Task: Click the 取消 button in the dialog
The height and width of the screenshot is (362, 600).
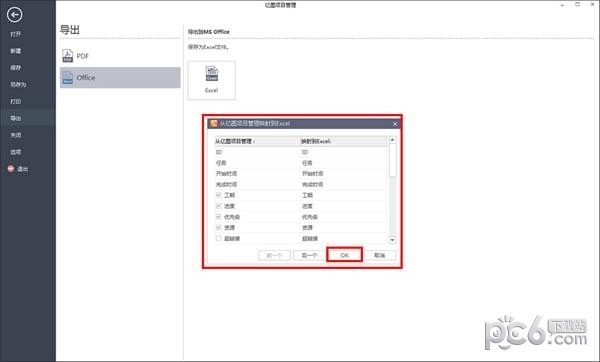Action: (380, 255)
